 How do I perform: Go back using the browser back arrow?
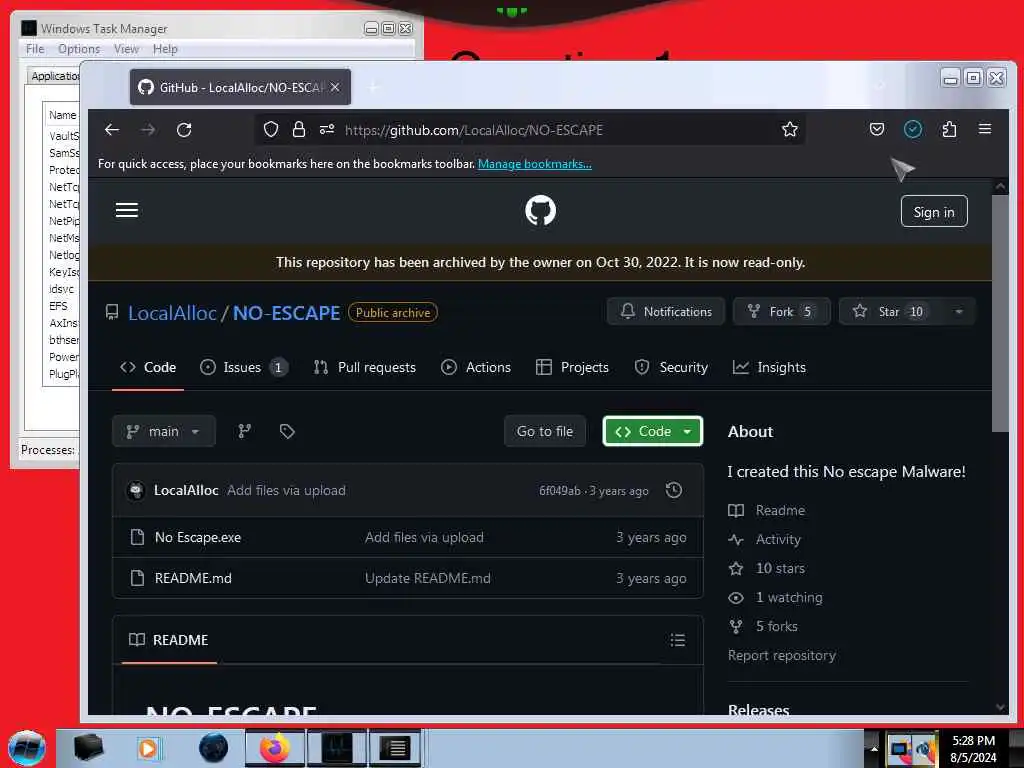tap(112, 129)
